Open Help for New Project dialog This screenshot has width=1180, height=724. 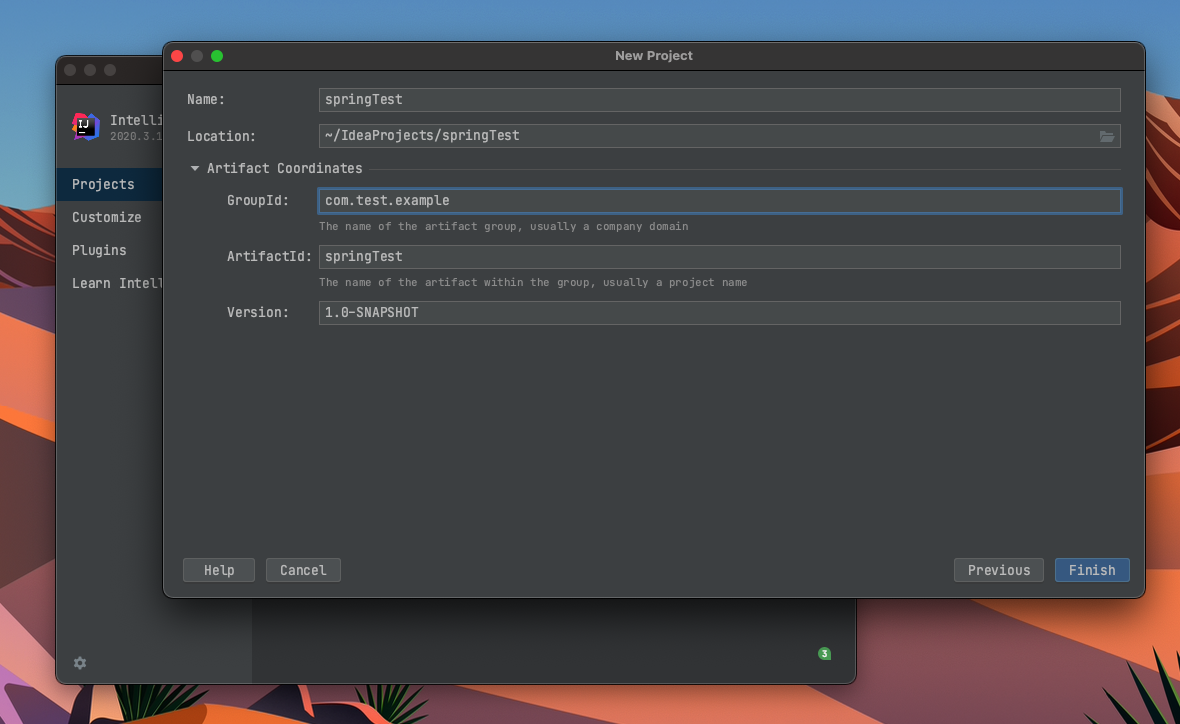(219, 570)
